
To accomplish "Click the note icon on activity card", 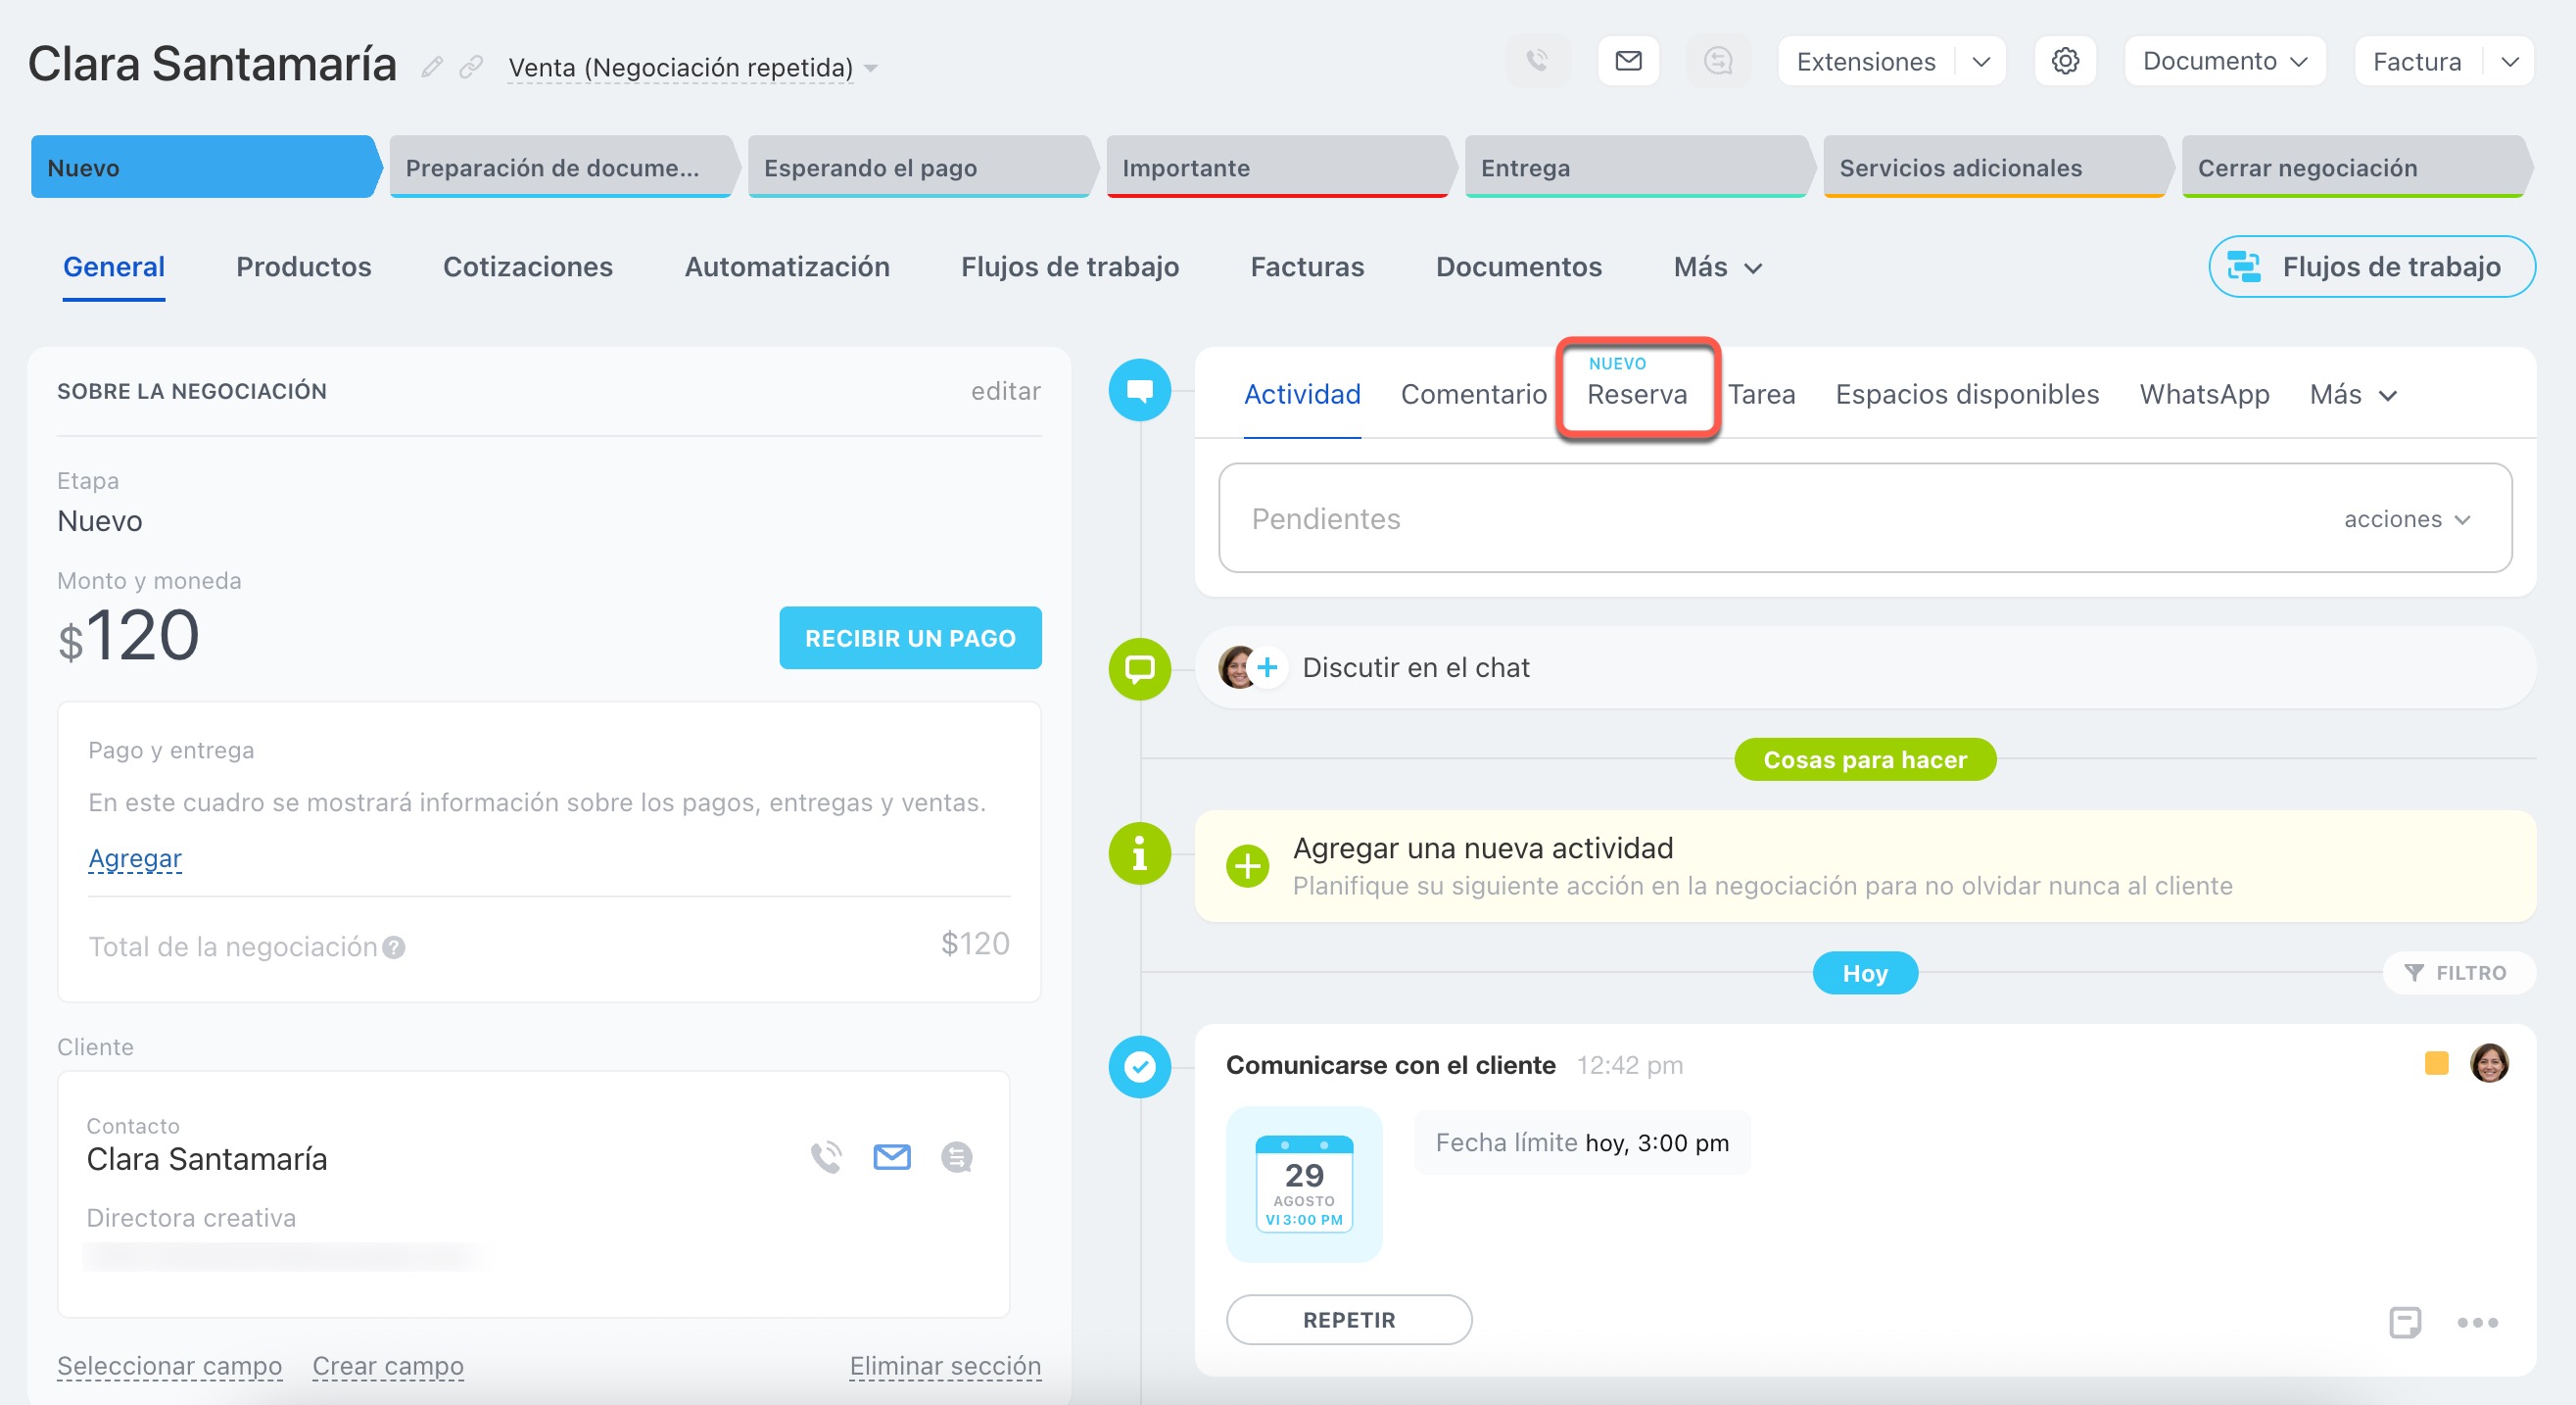I will pyautogui.click(x=2404, y=1322).
